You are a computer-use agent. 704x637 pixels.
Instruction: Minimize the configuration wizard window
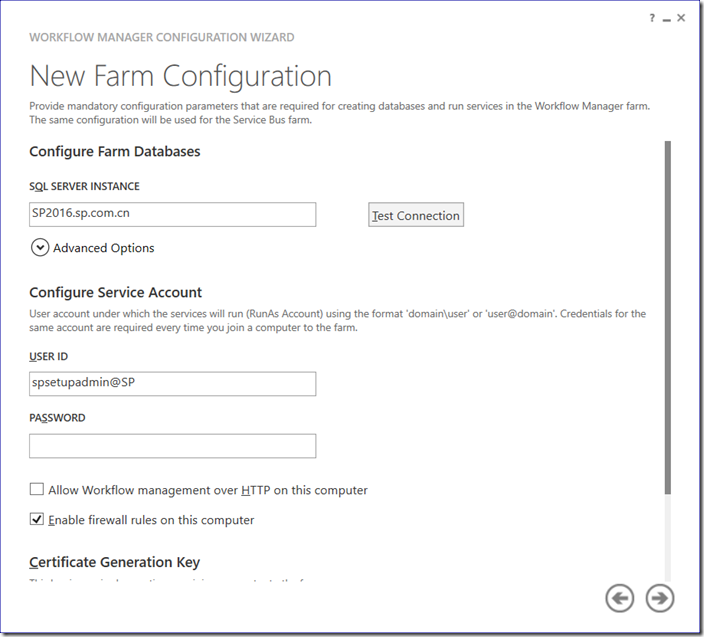[x=667, y=19]
